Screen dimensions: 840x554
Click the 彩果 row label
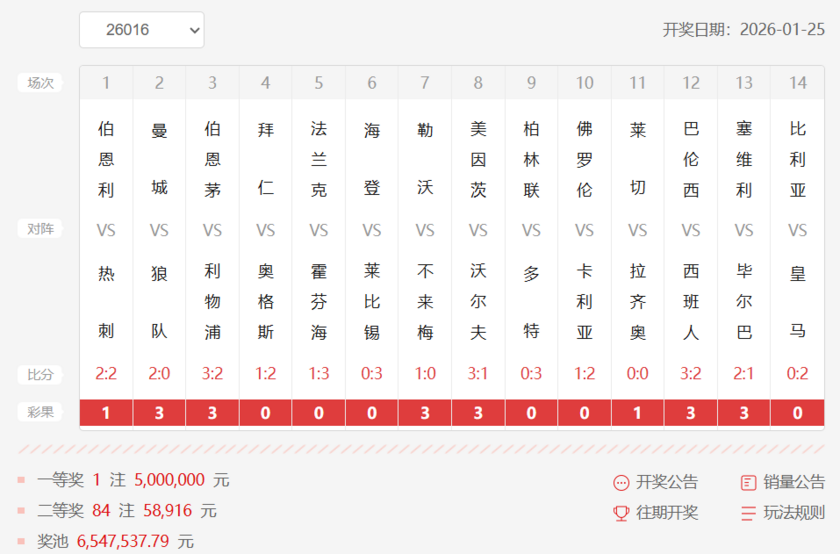point(40,412)
